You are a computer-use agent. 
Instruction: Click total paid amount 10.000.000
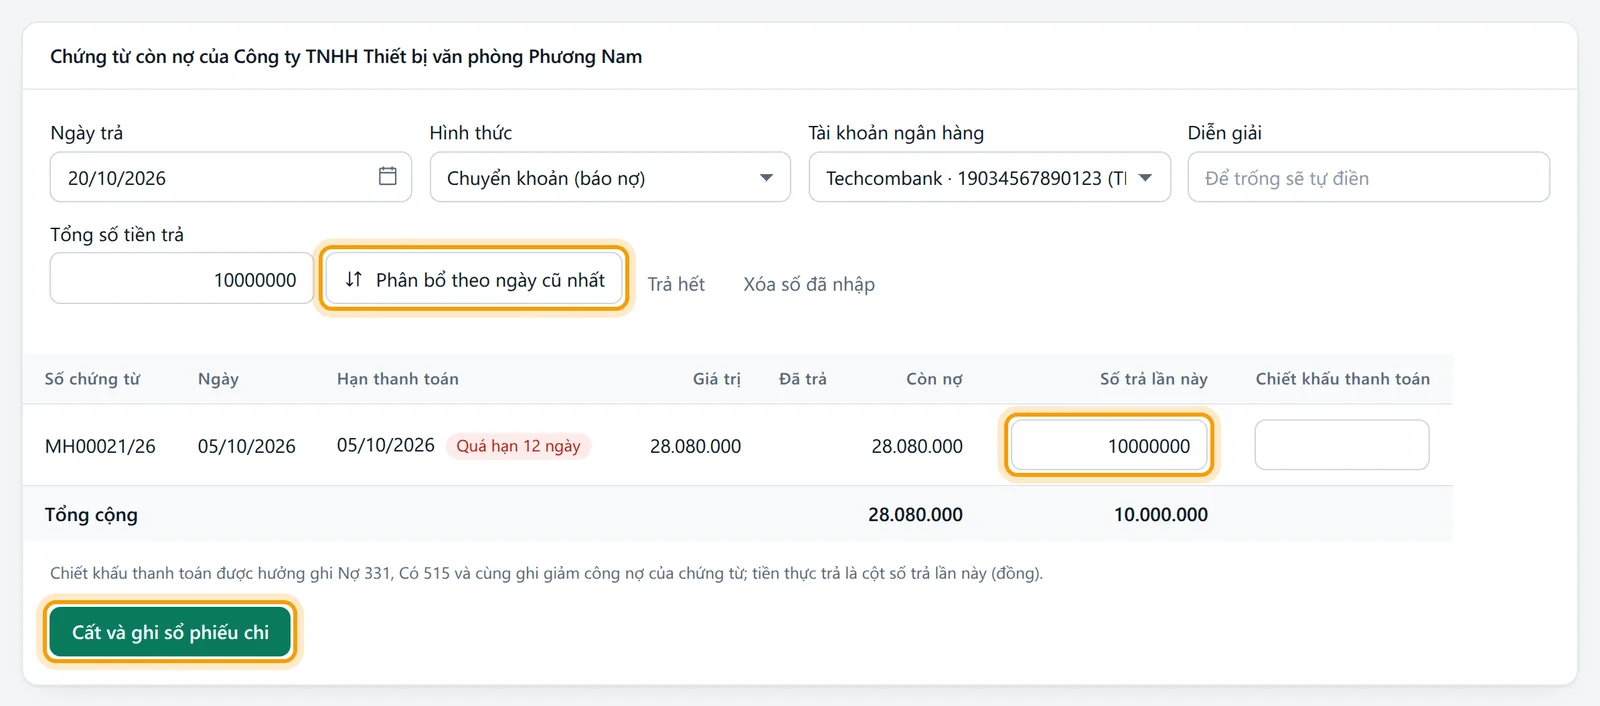pos(1161,514)
